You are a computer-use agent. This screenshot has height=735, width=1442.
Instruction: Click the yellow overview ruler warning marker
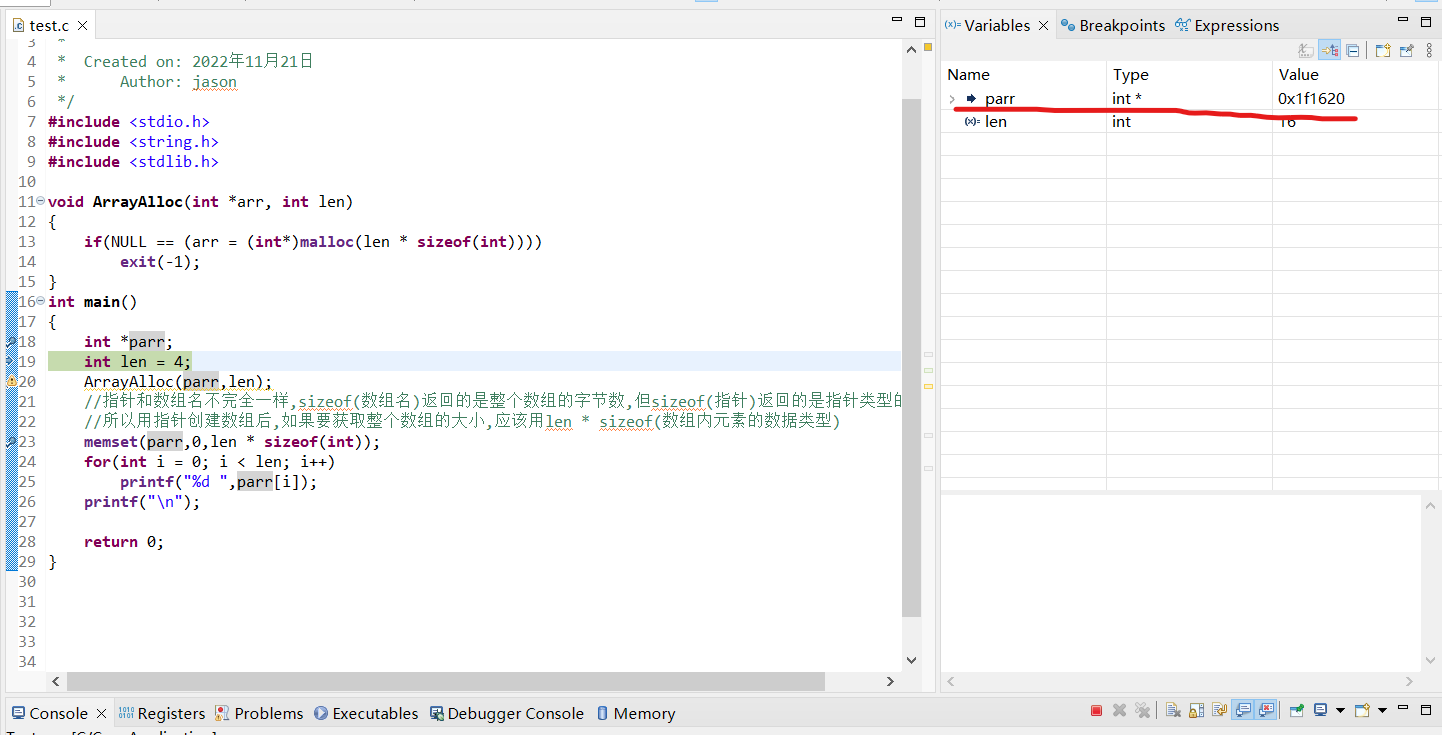pyautogui.click(x=928, y=386)
